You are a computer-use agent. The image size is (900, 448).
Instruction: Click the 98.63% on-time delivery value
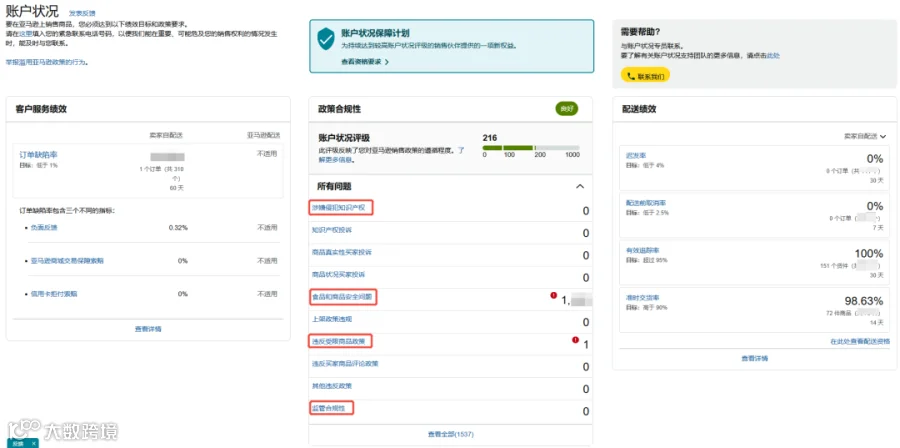pos(863,301)
